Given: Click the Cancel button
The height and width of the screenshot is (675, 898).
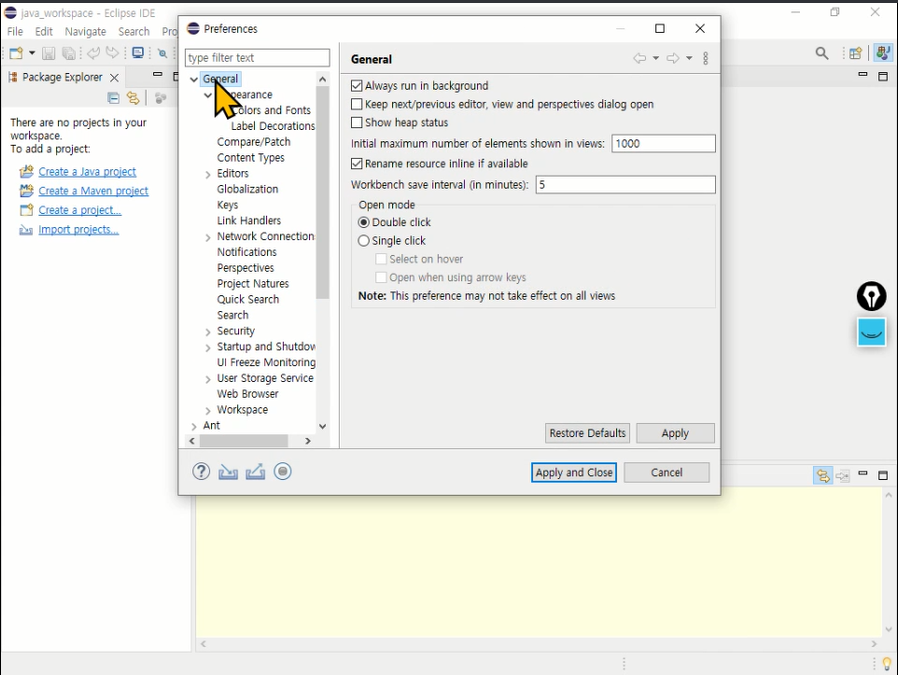Looking at the screenshot, I should pyautogui.click(x=667, y=472).
